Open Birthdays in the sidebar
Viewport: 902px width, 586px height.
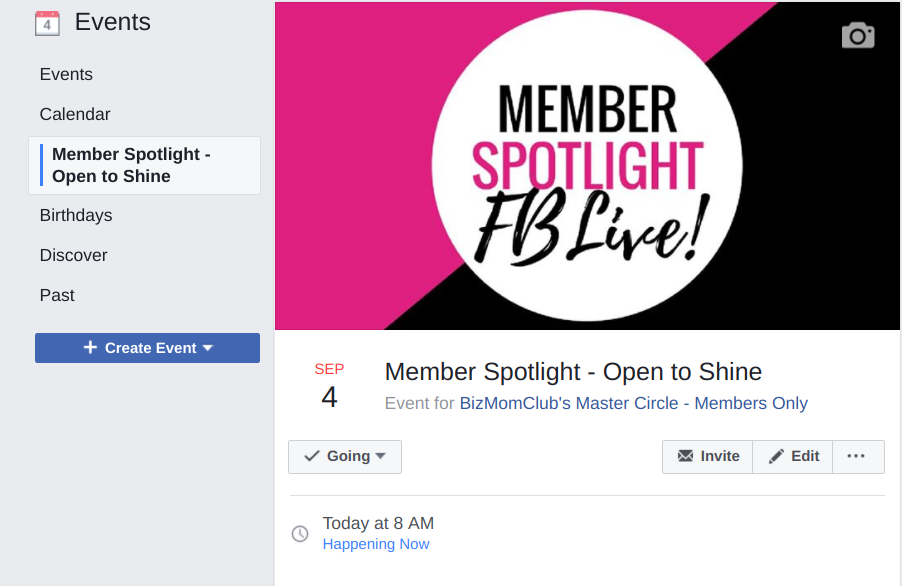click(x=76, y=216)
